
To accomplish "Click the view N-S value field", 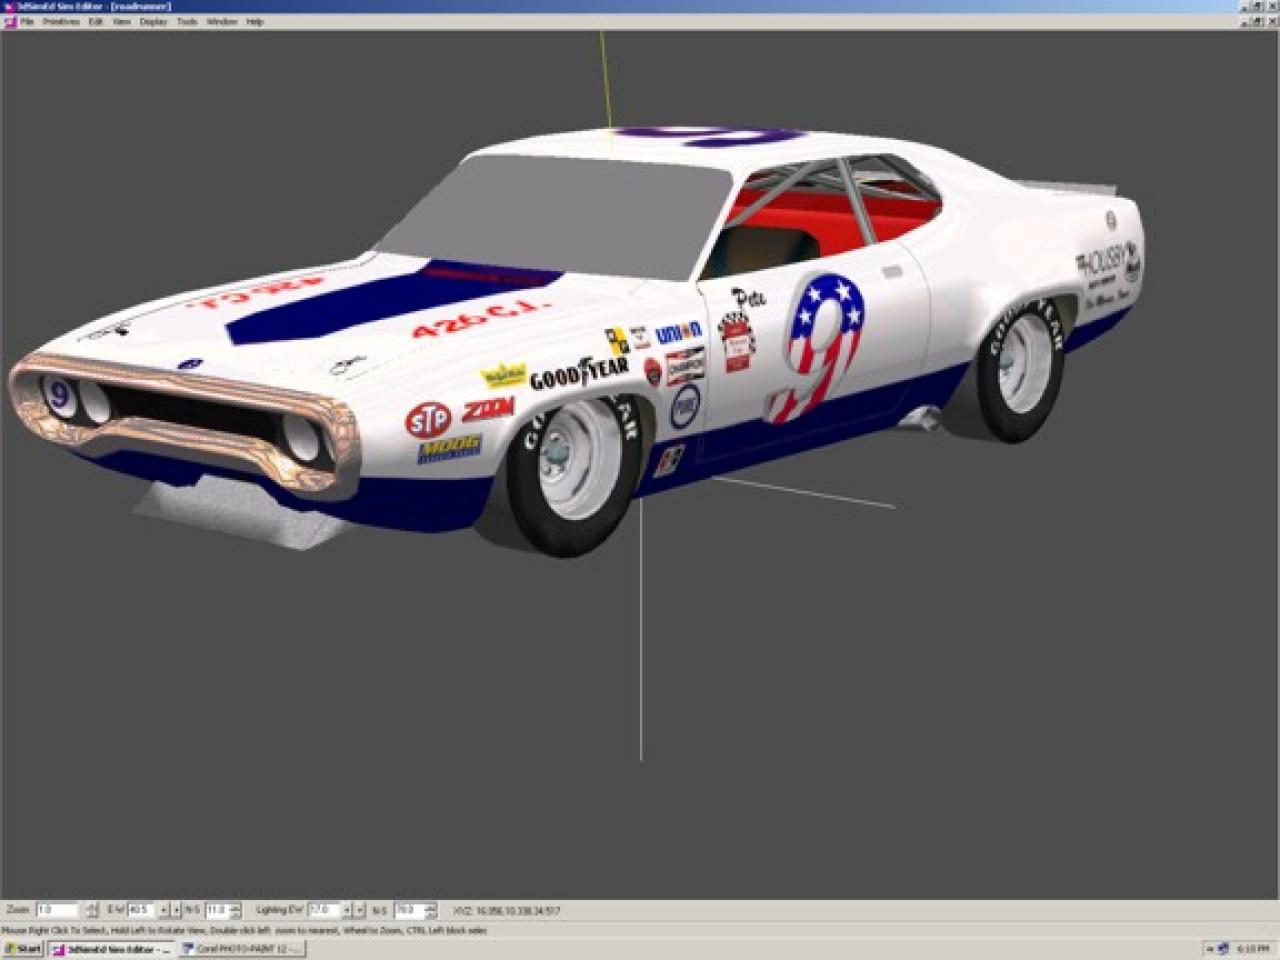I will (216, 910).
